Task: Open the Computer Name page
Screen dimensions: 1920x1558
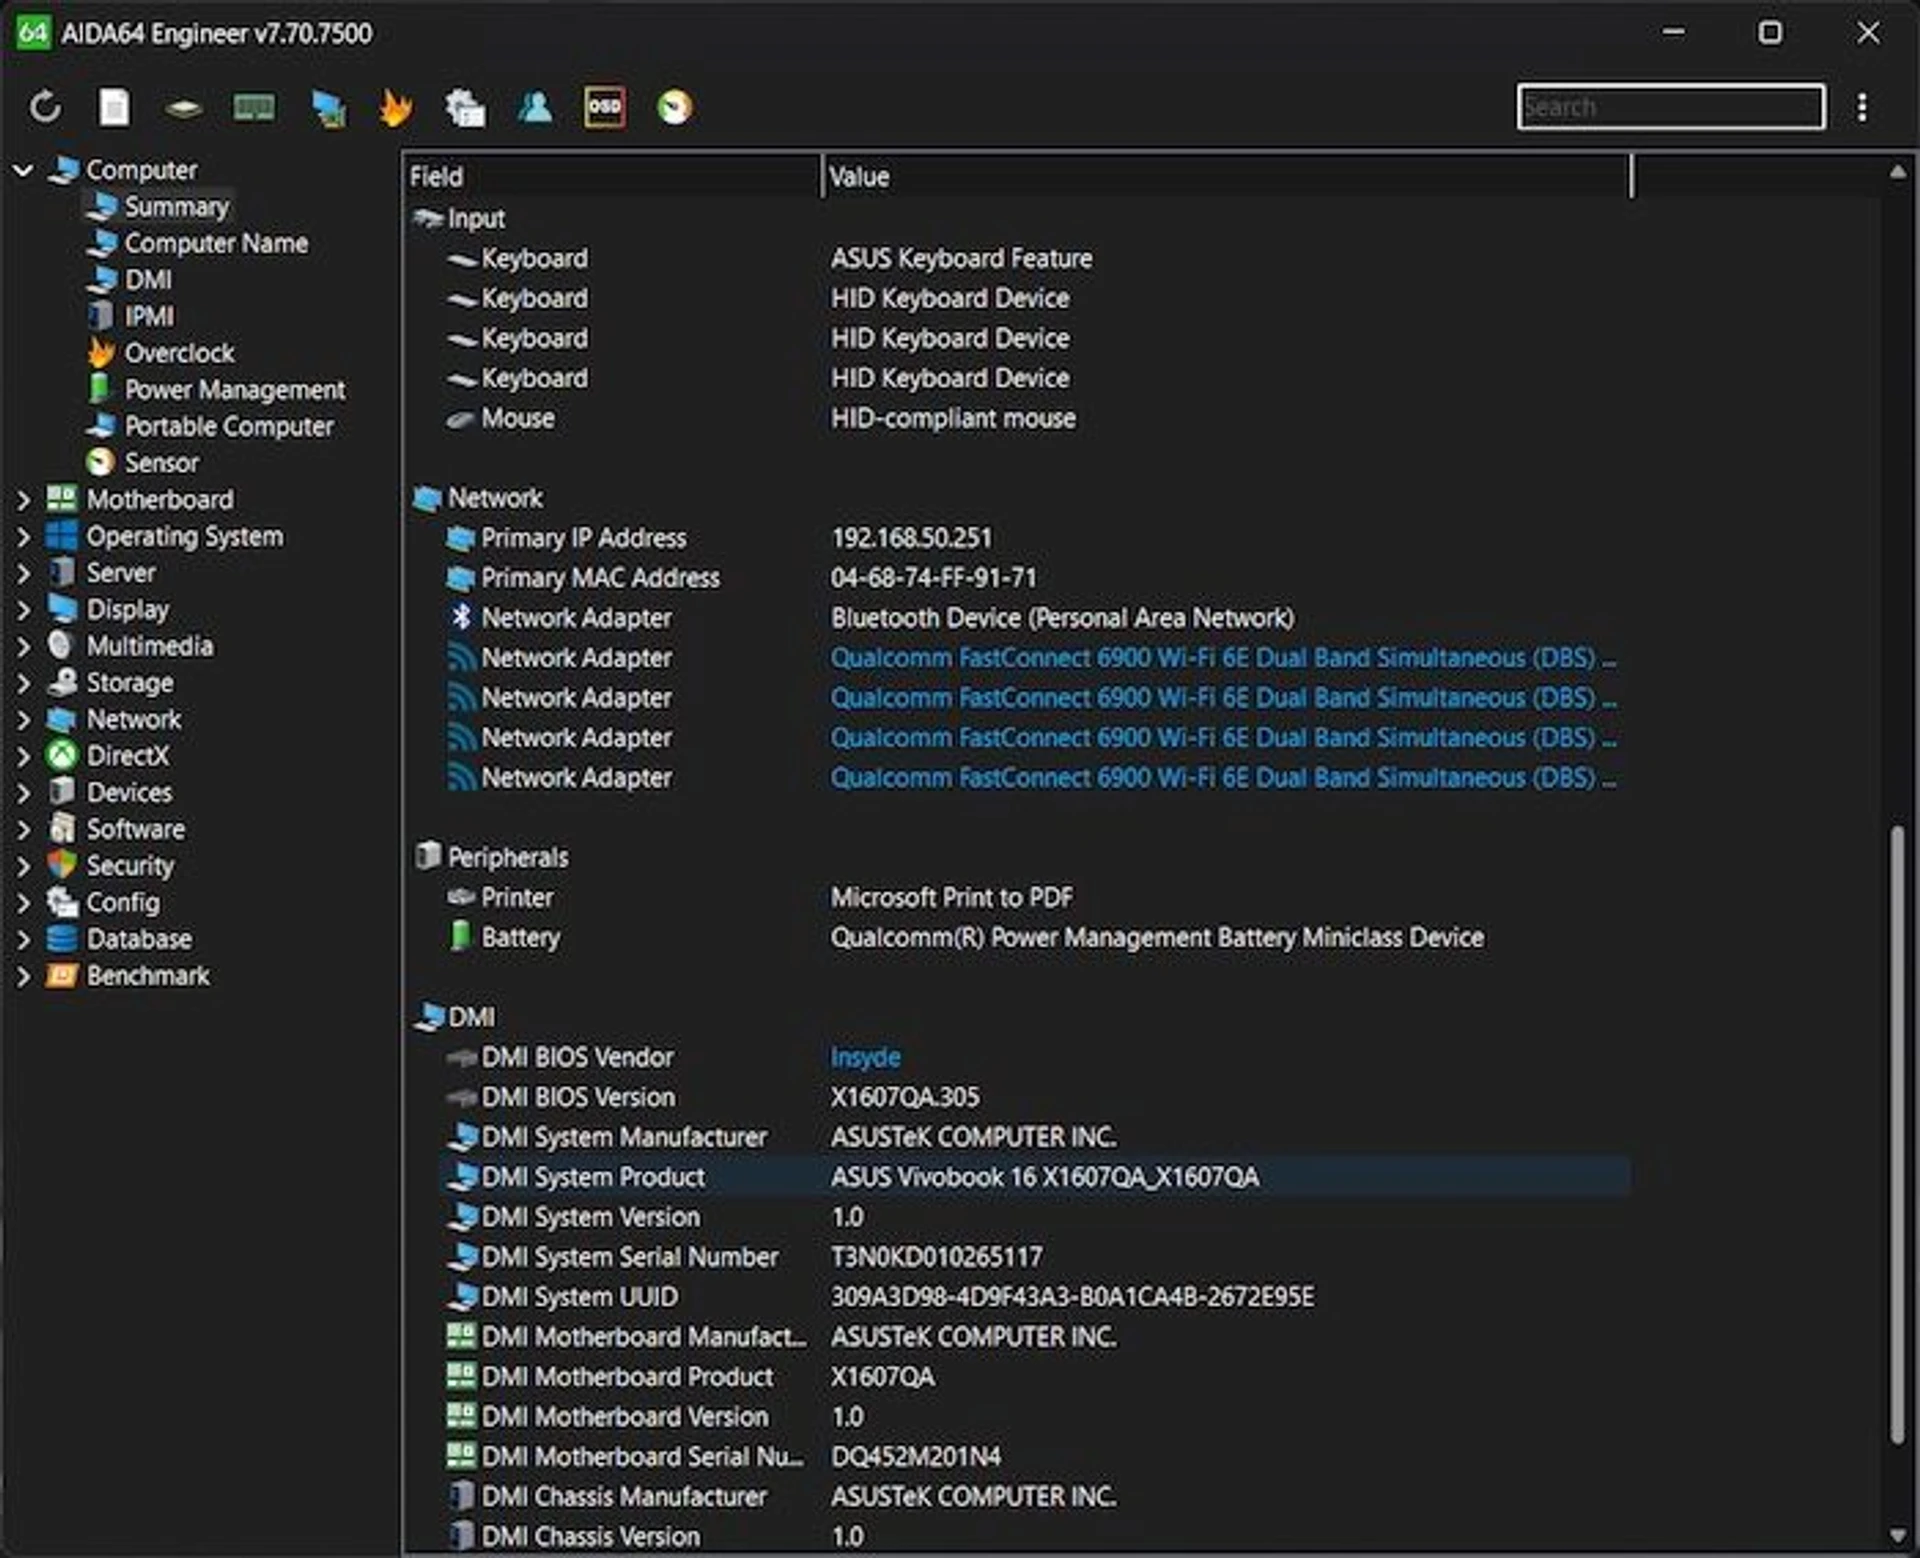Action: [x=216, y=243]
